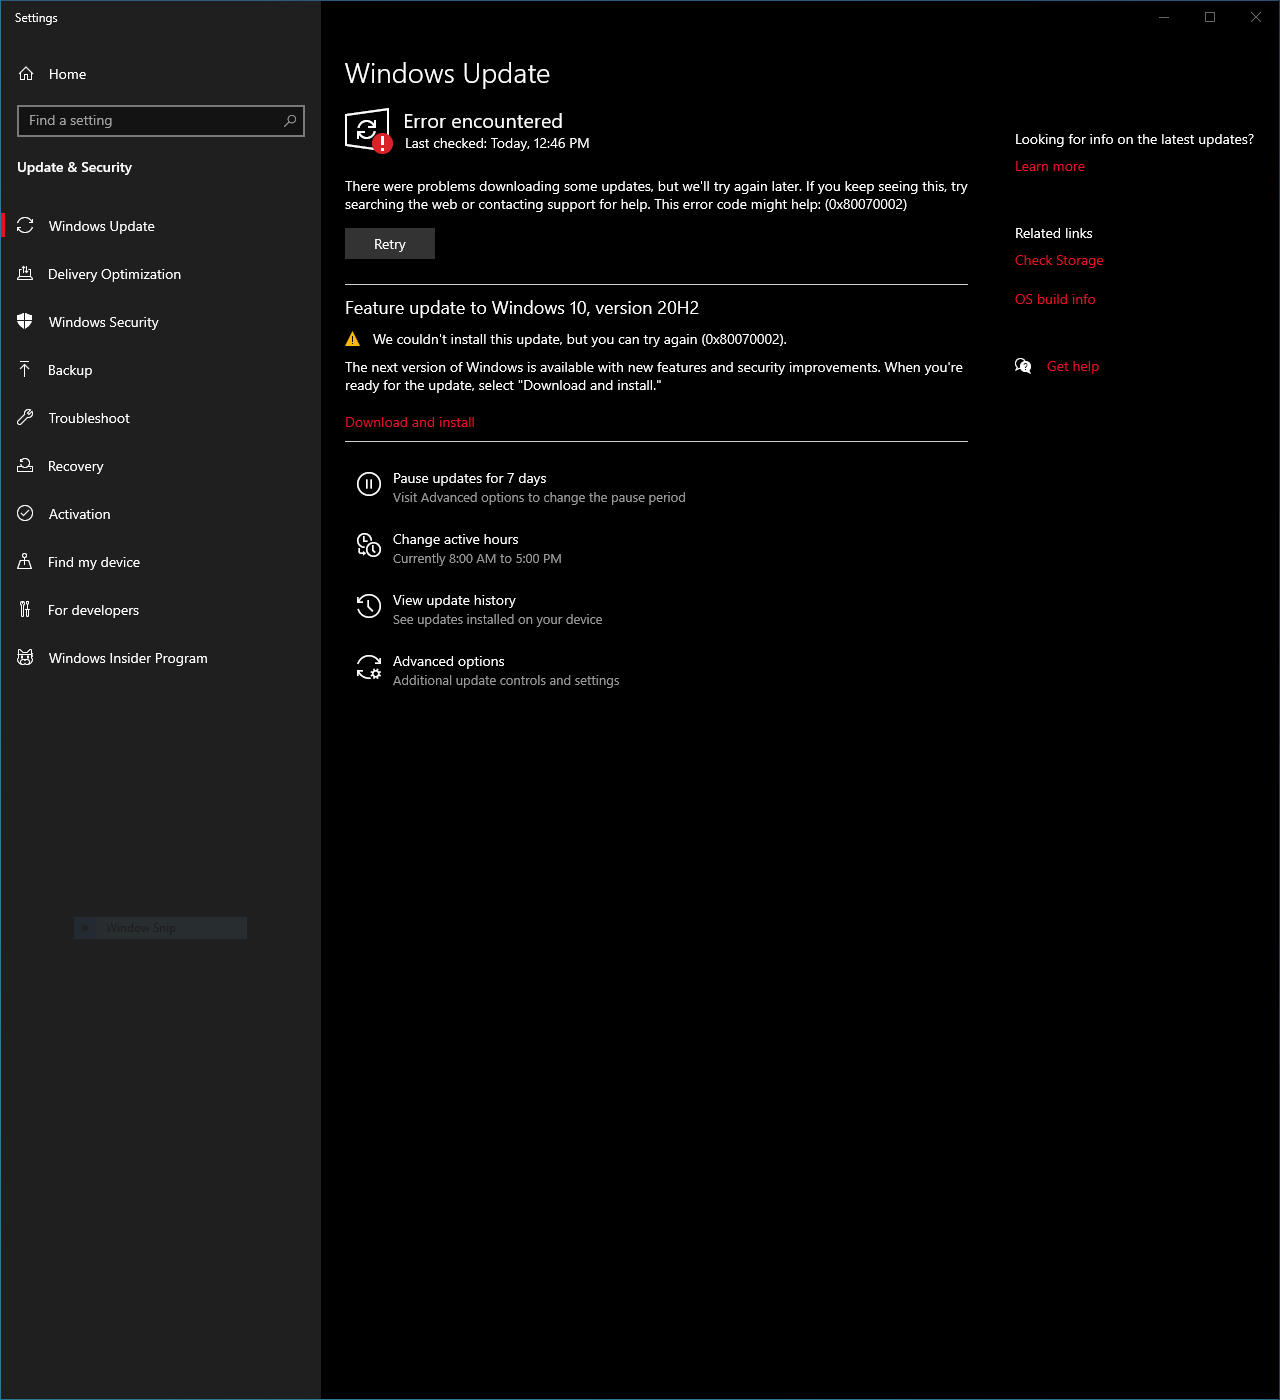Maximize the Settings window
The height and width of the screenshot is (1400, 1280).
pos(1210,17)
